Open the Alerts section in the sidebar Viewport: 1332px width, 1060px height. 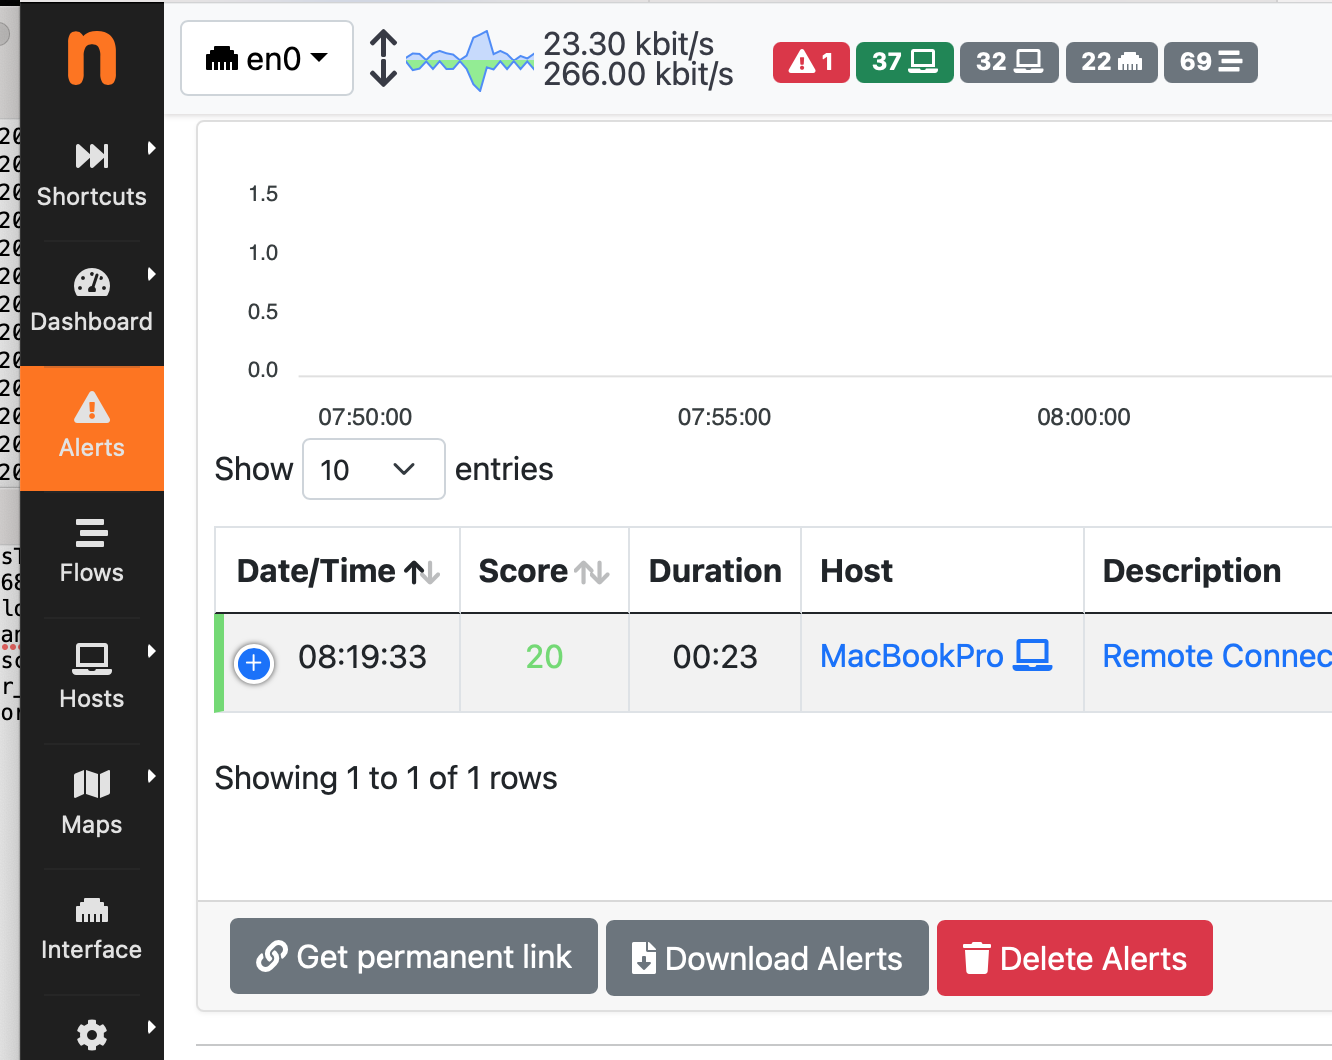coord(91,428)
